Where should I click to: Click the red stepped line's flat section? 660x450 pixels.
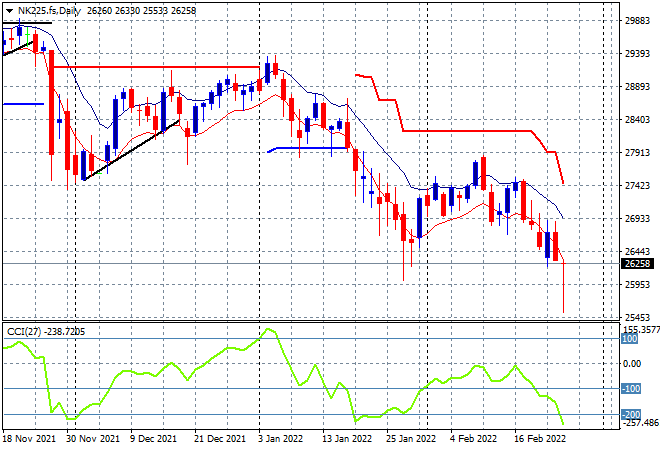point(467,131)
